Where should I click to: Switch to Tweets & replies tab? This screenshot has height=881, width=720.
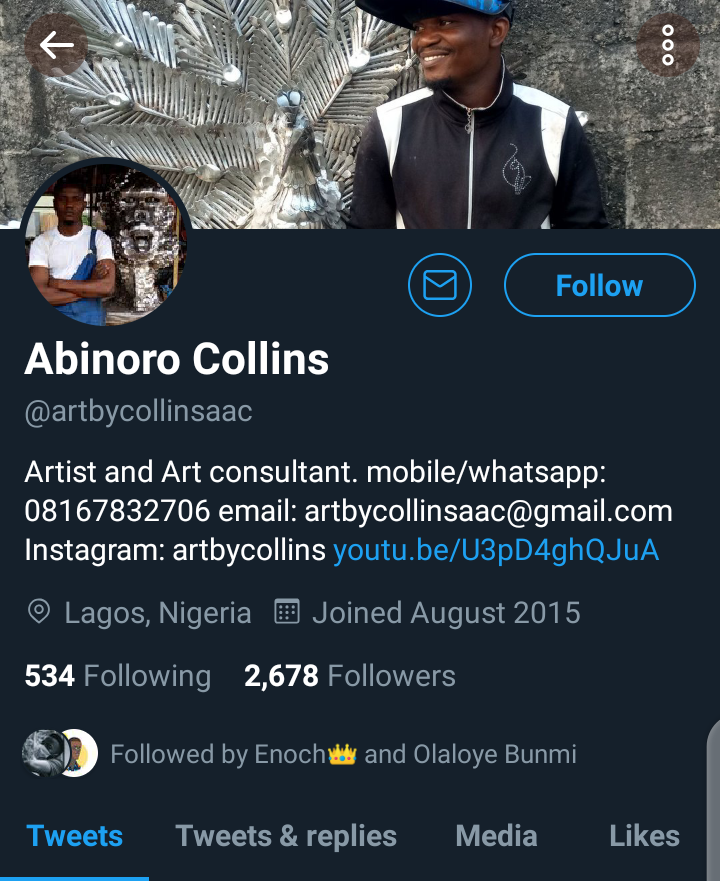(286, 836)
